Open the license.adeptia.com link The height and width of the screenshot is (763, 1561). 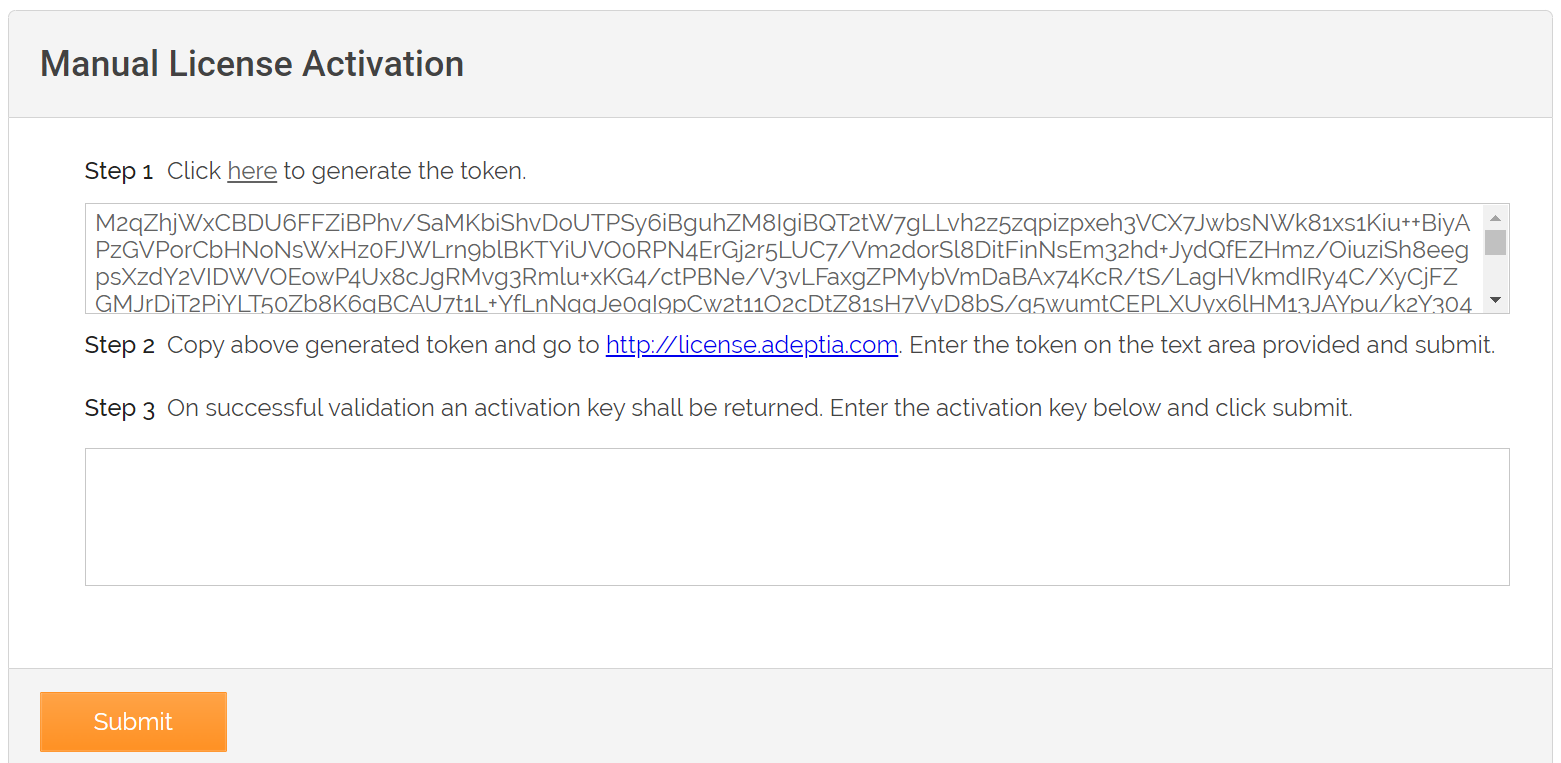752,345
